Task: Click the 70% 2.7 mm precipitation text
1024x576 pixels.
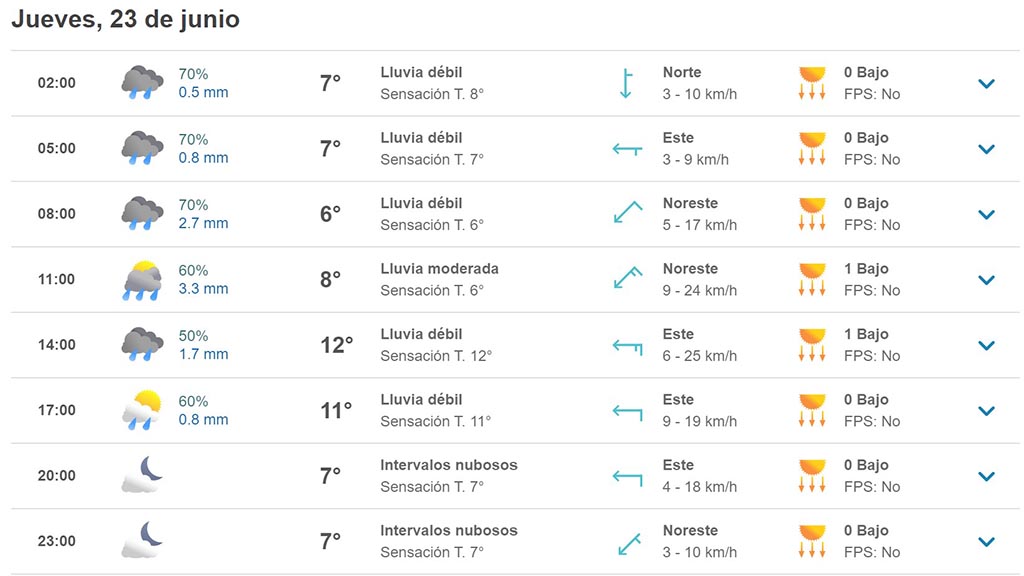Action: [203, 213]
